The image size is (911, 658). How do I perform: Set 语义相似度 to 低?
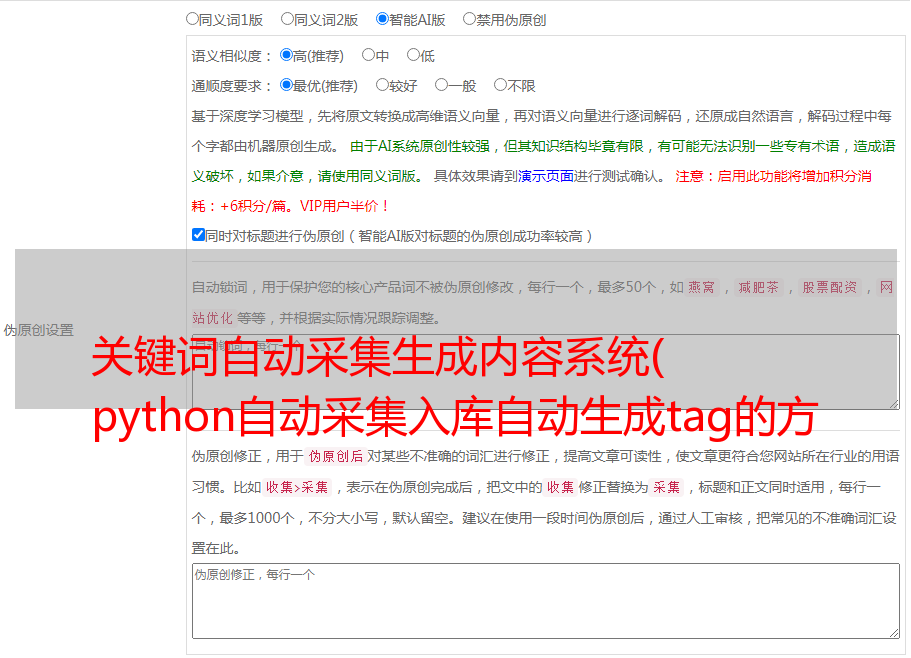coord(413,55)
